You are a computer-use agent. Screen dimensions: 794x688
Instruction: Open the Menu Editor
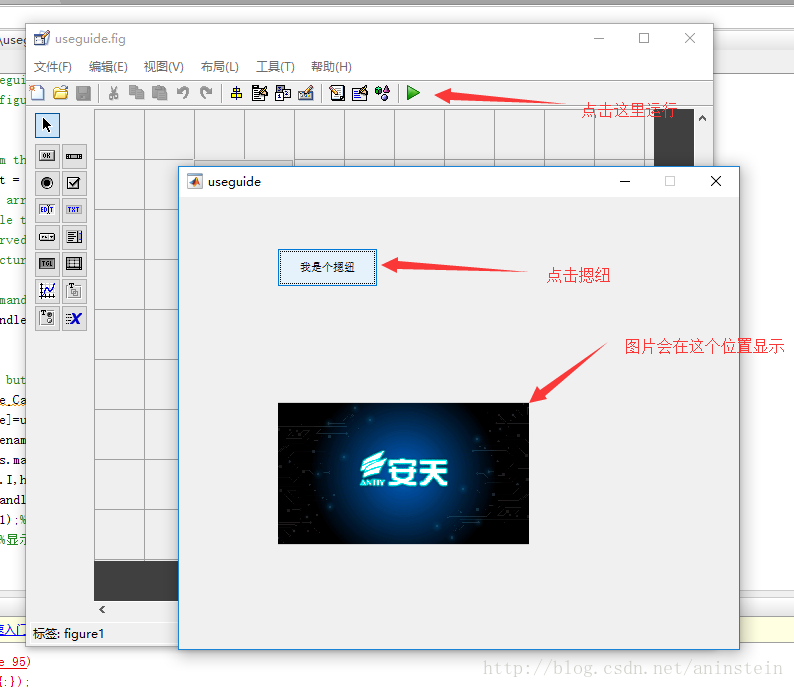(259, 93)
